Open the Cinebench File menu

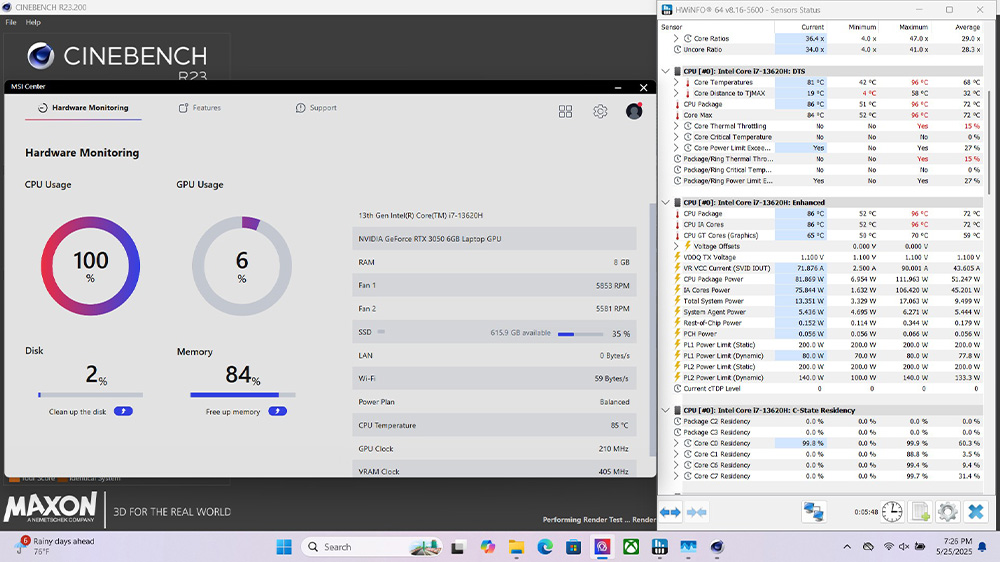click(11, 22)
